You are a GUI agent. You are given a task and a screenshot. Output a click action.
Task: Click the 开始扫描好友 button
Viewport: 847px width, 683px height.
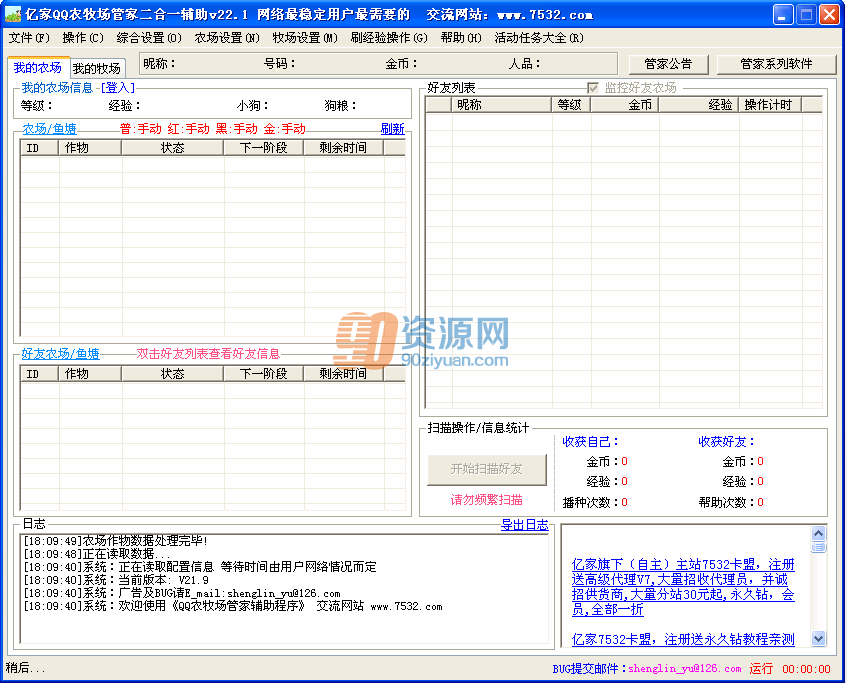487,469
